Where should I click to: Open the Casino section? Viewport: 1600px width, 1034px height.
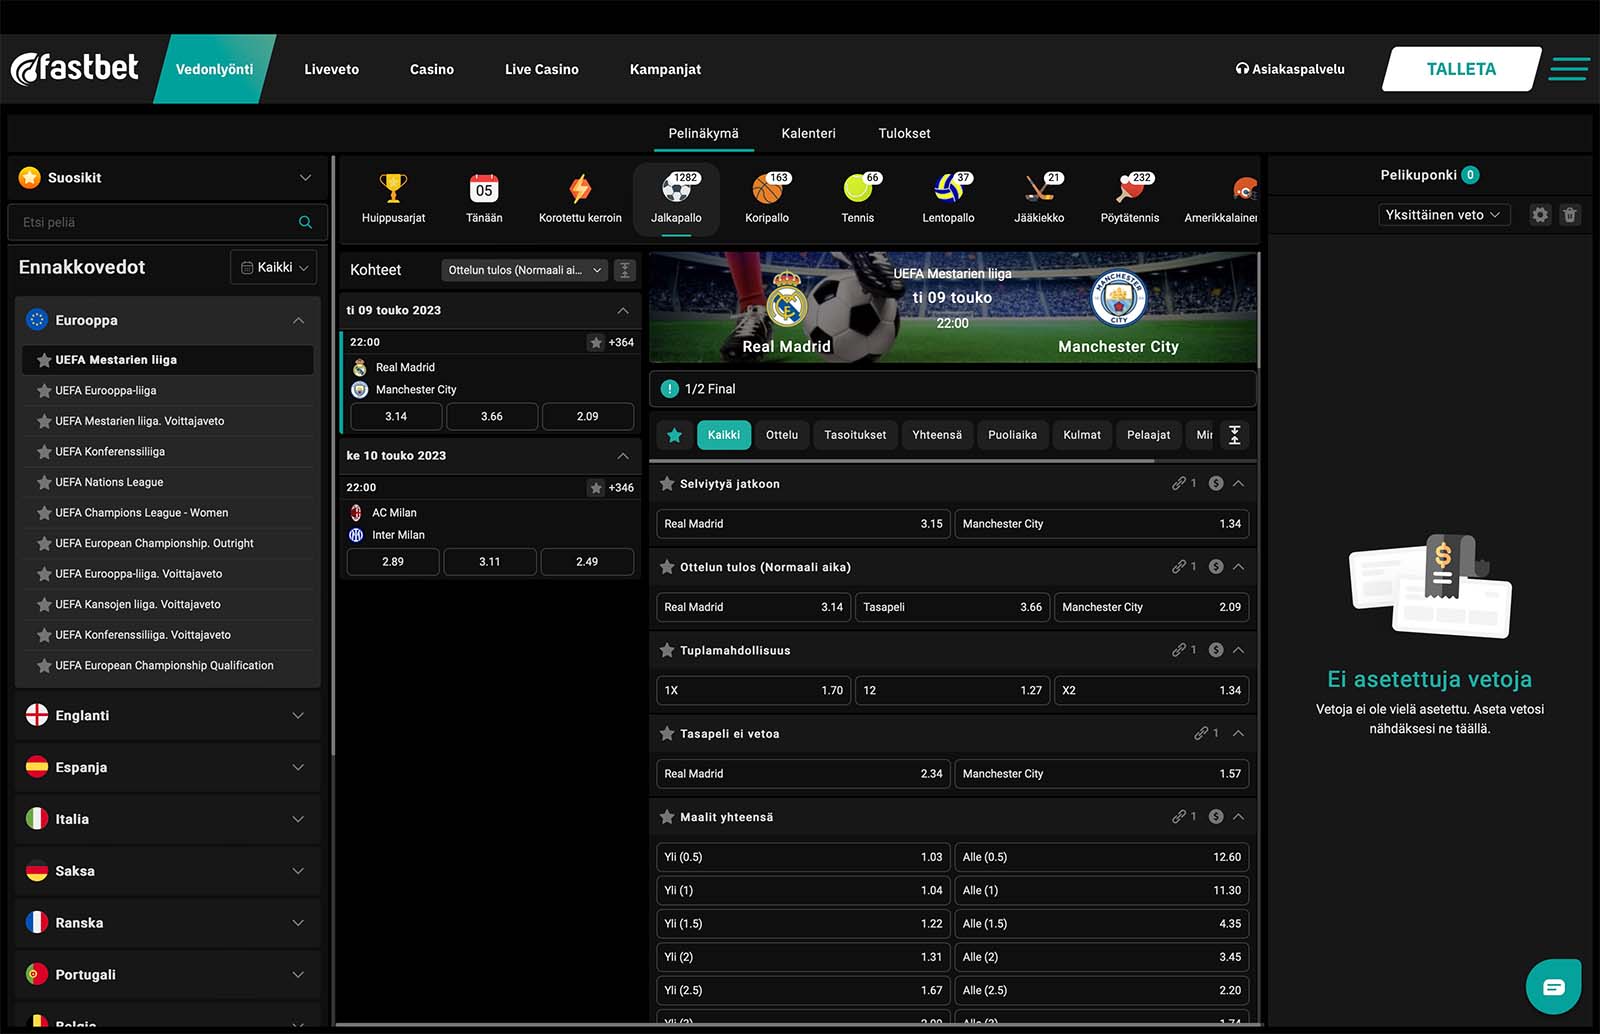(x=432, y=69)
